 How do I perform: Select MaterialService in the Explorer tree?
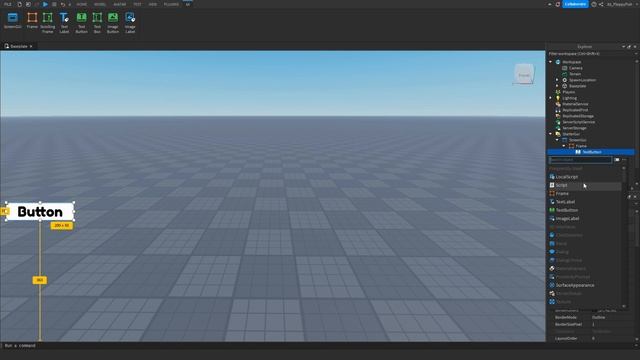[x=575, y=104]
